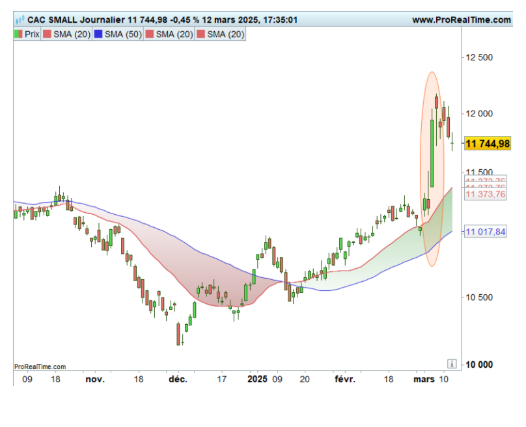The height and width of the screenshot is (427, 526).
Task: Click the déc. date axis label
Action: (x=178, y=379)
